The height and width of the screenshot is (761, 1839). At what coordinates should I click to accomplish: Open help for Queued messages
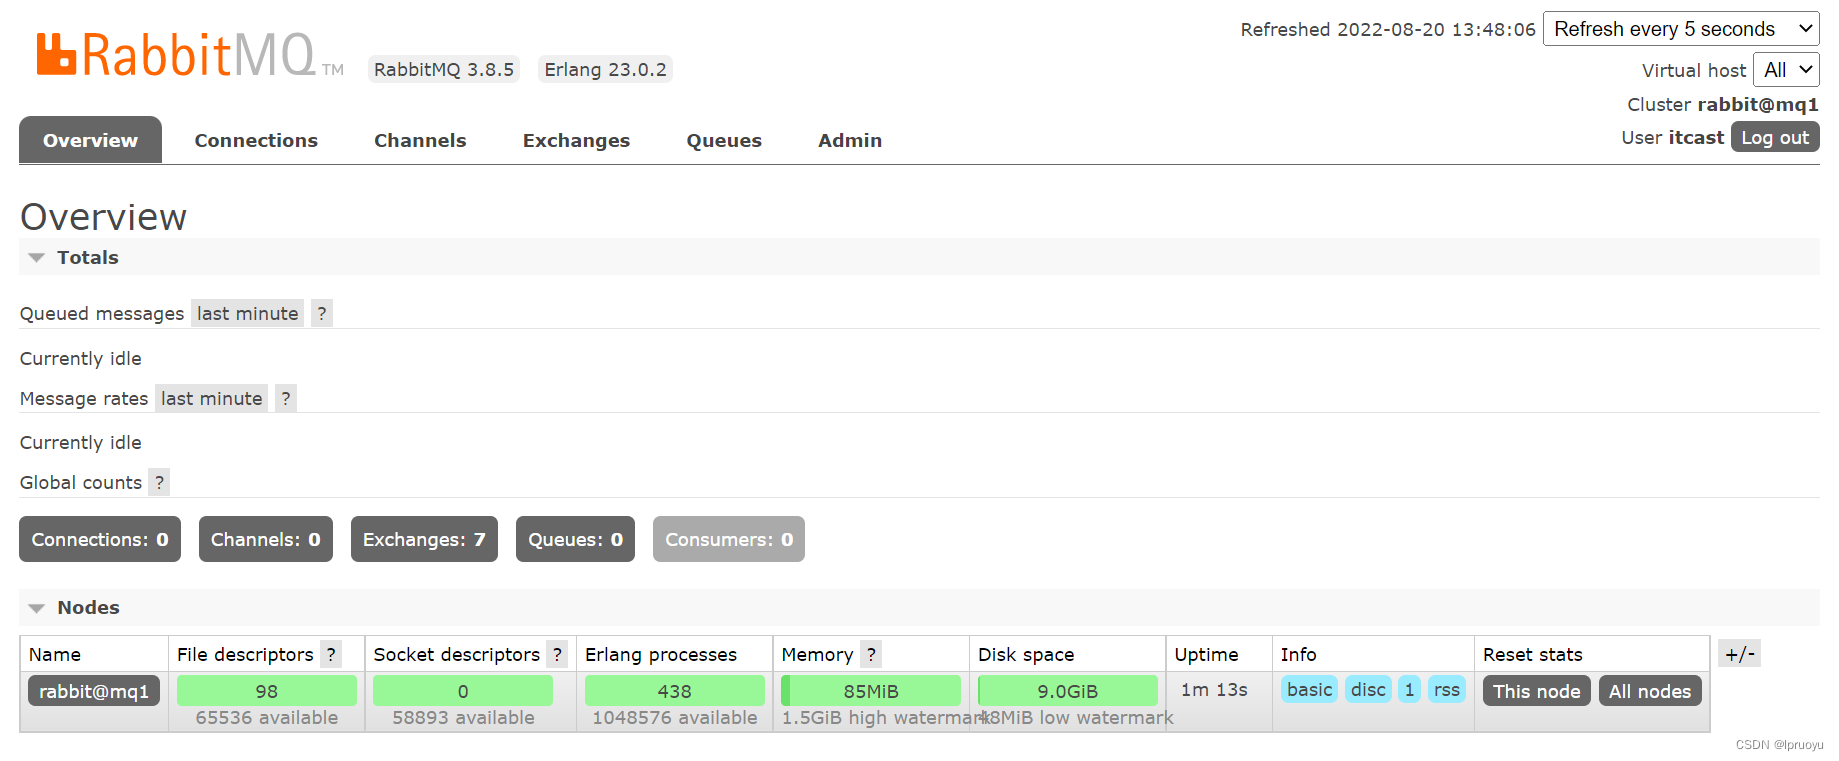tap(322, 314)
